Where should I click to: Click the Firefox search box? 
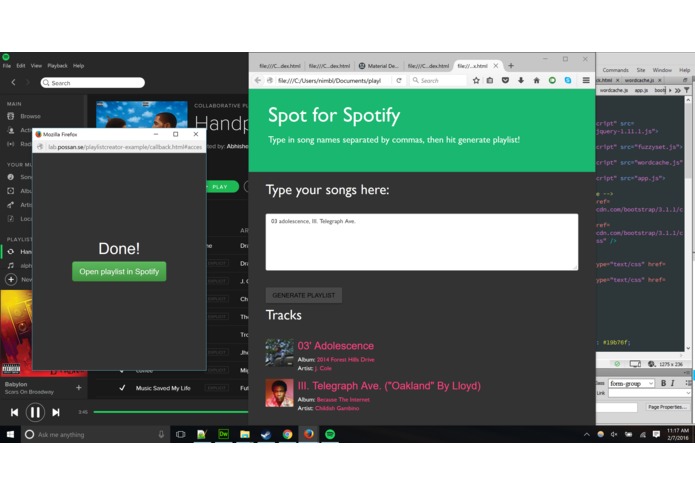click(438, 81)
